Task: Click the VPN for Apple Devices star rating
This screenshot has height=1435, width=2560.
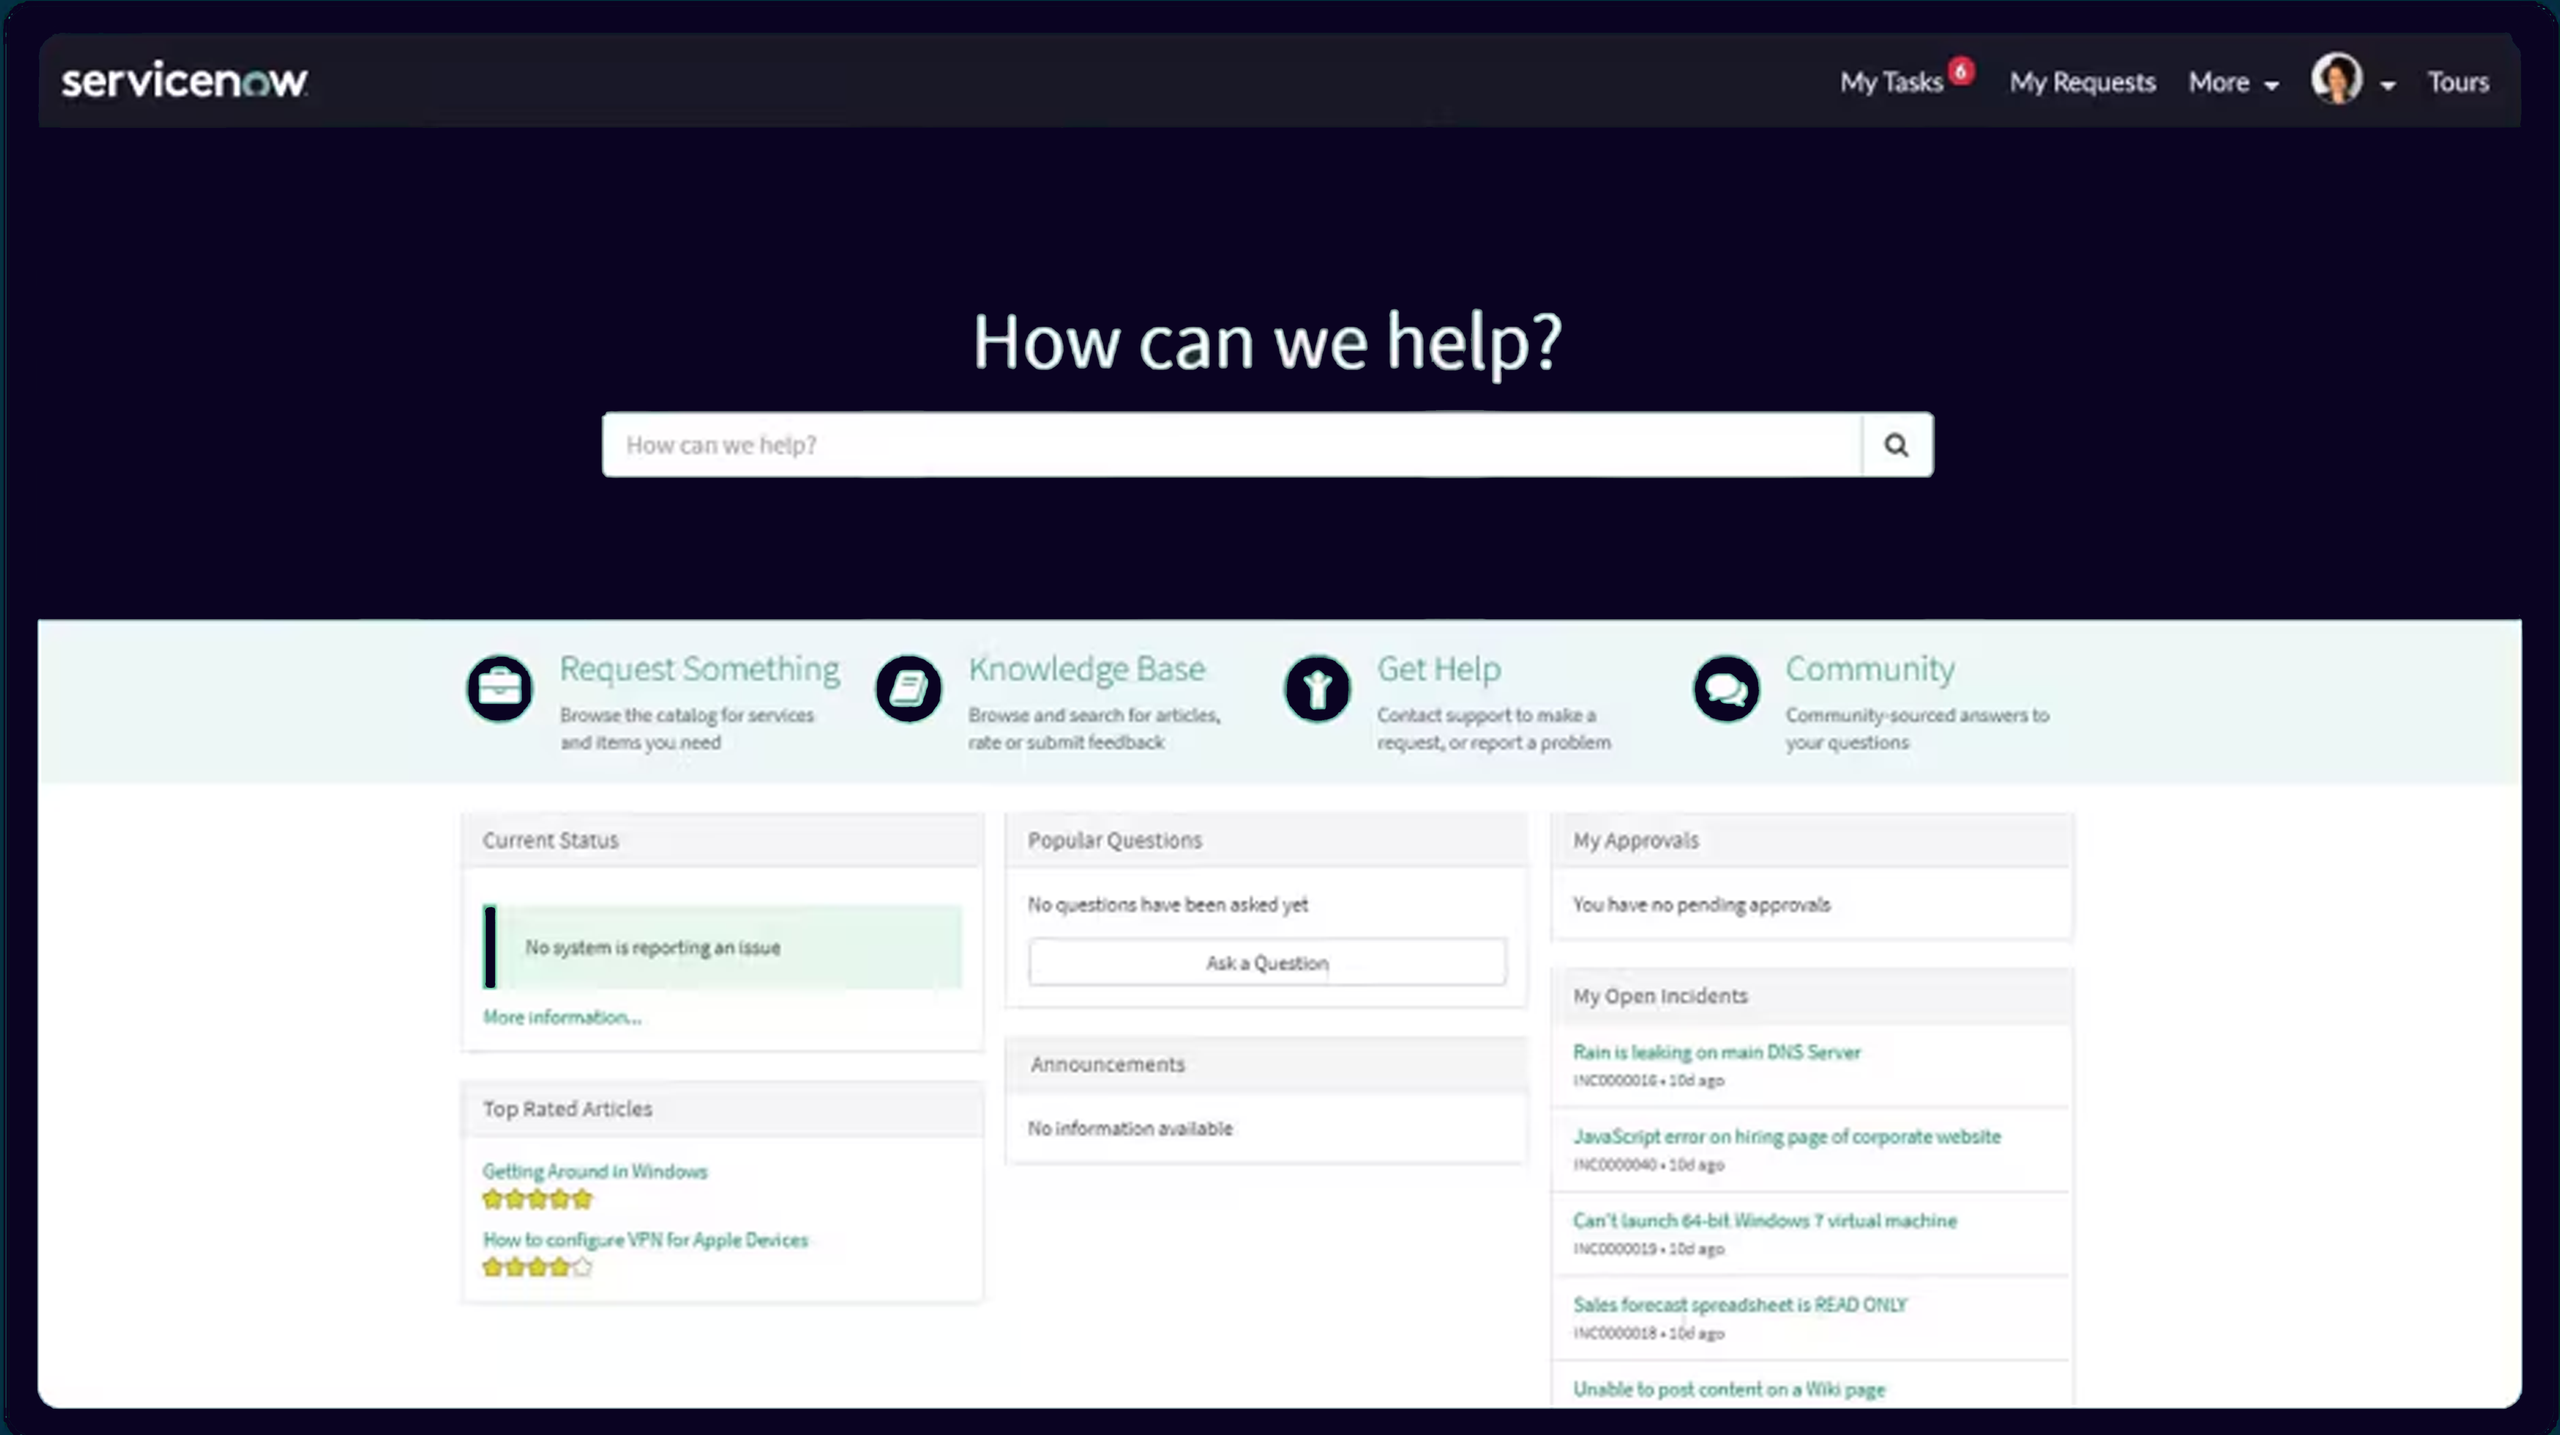Action: point(538,1267)
